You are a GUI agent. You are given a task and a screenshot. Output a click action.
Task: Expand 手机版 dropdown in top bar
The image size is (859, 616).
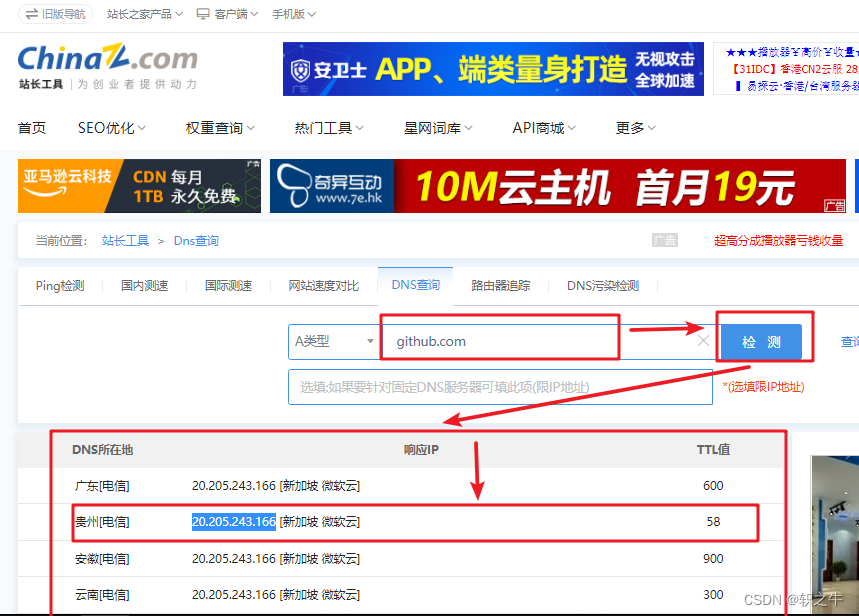coord(294,14)
